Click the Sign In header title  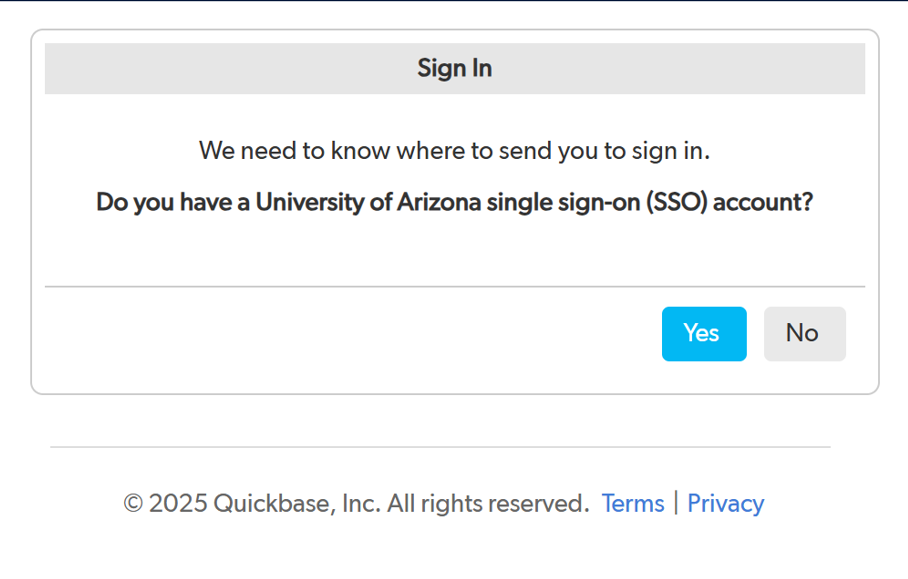tap(455, 69)
